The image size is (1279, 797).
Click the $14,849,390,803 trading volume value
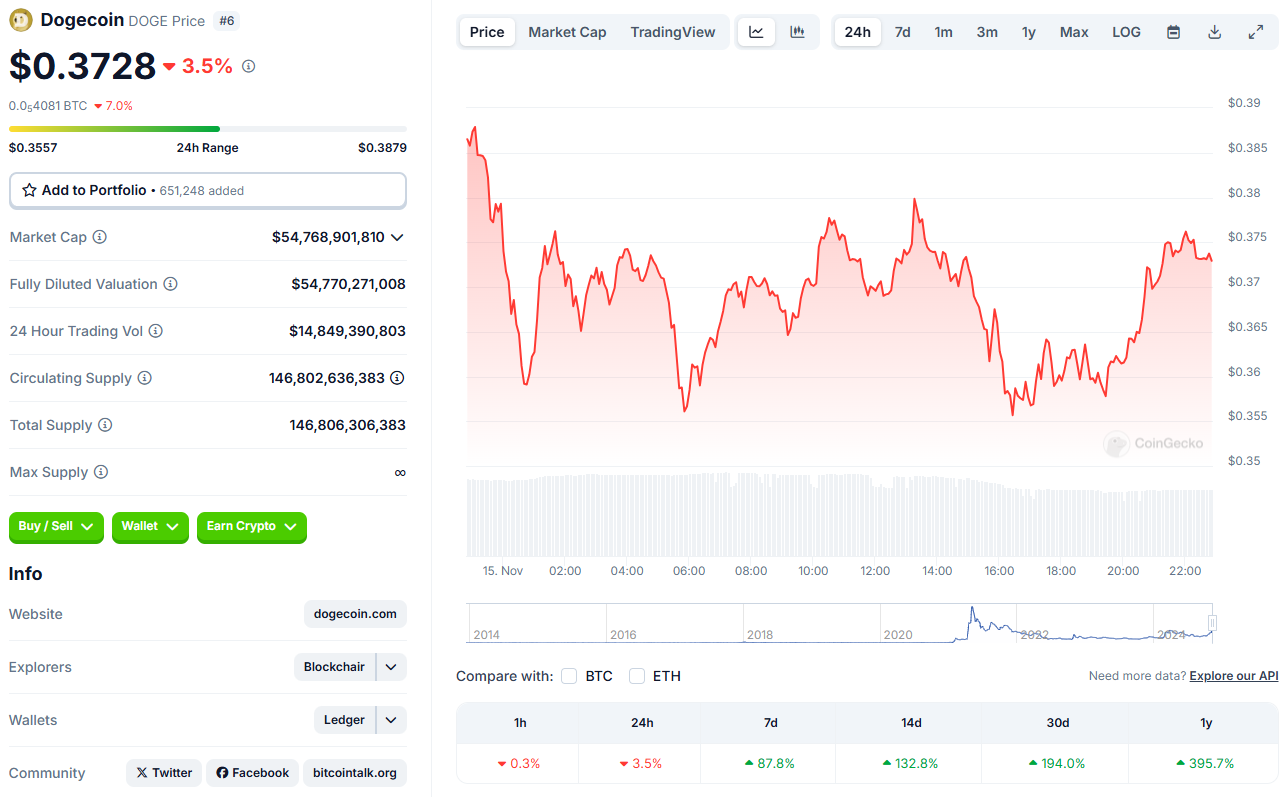[348, 331]
